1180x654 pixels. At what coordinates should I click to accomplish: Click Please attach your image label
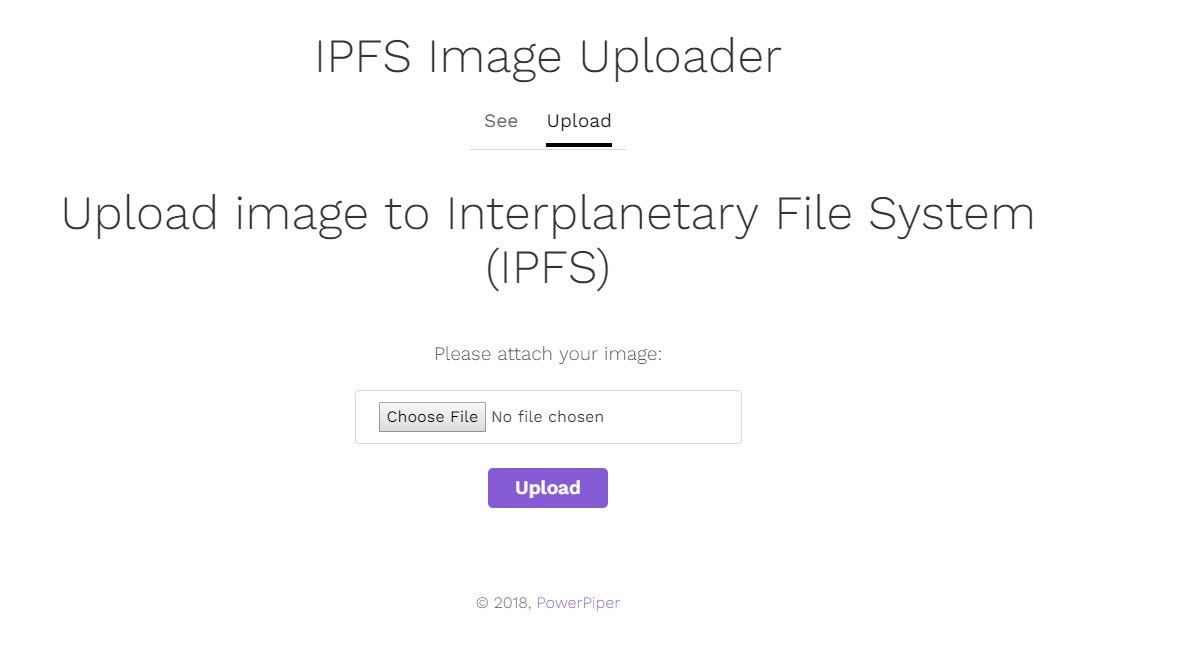[548, 353]
